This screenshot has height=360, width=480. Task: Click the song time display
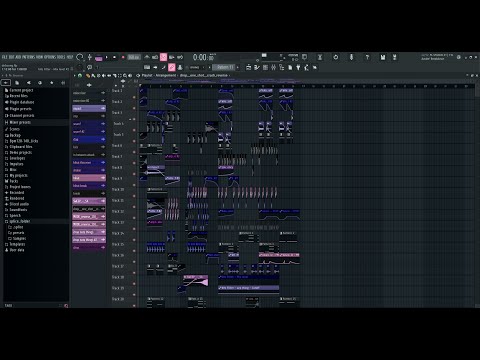(204, 57)
